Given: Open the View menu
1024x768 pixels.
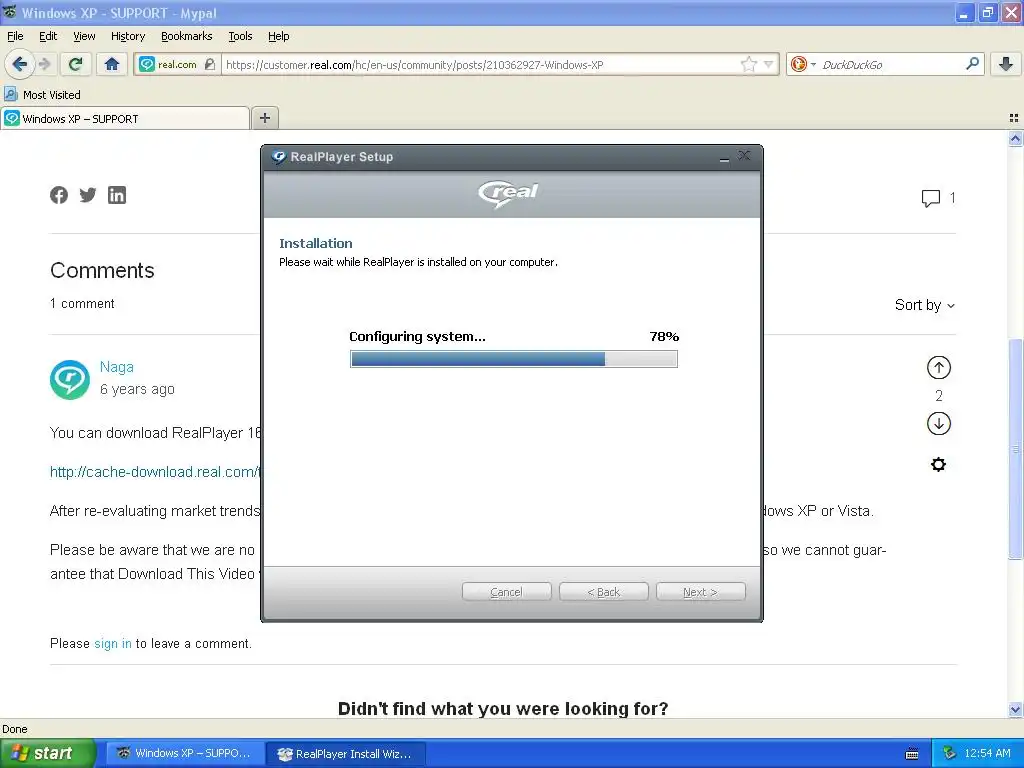Looking at the screenshot, I should tap(84, 36).
